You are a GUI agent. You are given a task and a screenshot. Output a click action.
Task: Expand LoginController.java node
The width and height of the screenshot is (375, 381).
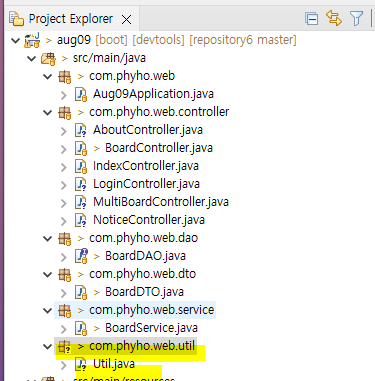coord(64,185)
